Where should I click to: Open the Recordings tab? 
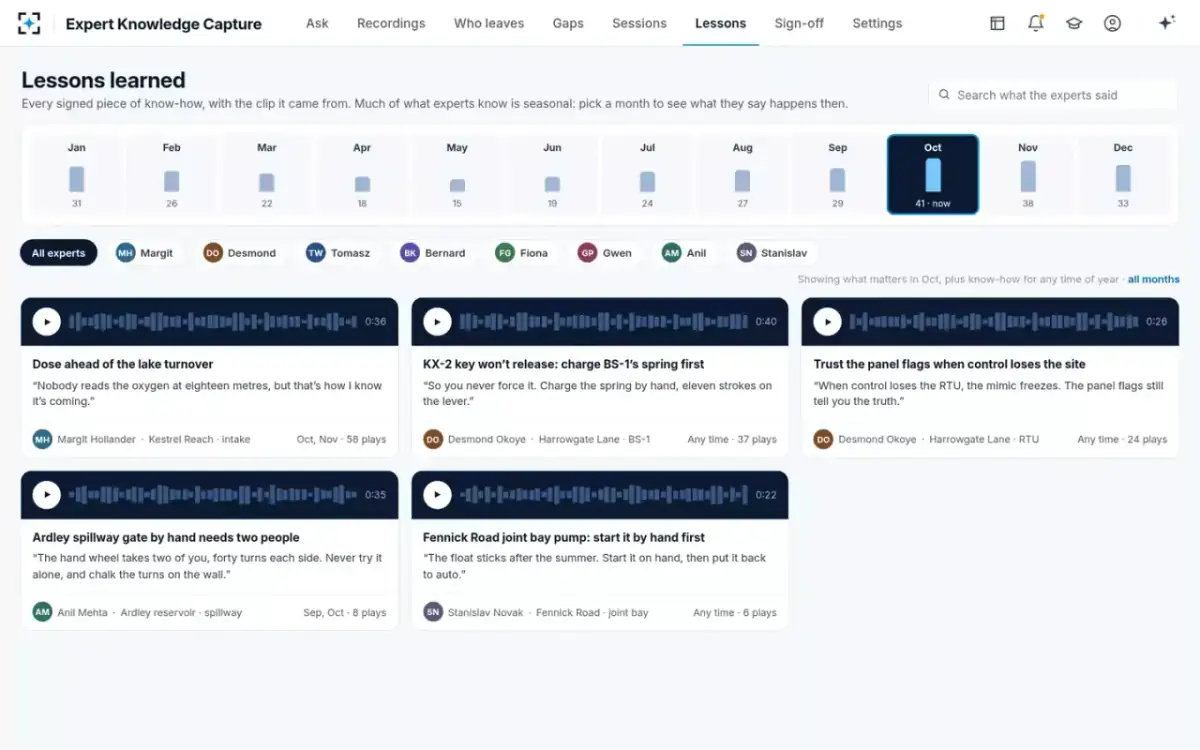coord(391,23)
